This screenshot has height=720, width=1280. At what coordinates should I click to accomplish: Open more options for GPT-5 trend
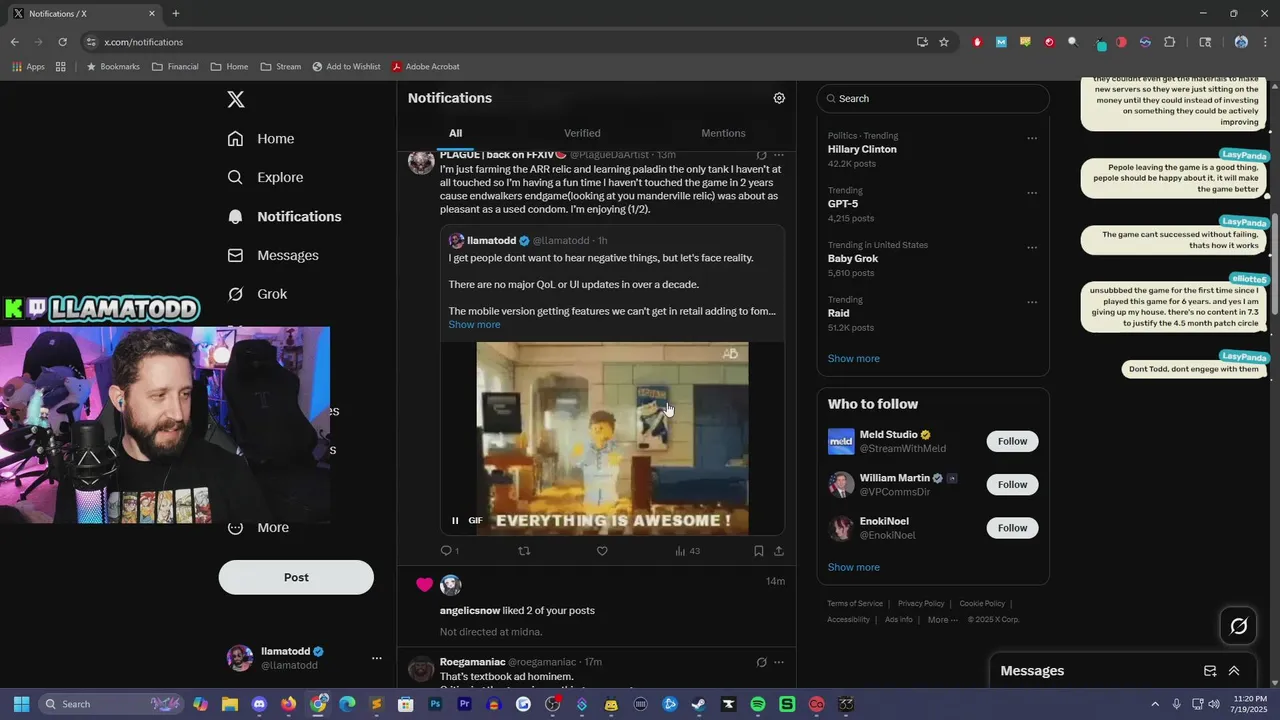[x=1032, y=193]
